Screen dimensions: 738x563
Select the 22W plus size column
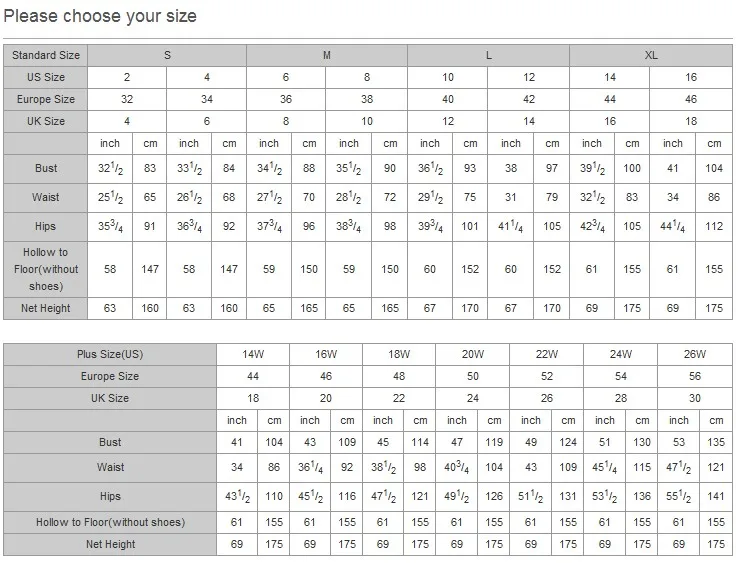(x=546, y=354)
